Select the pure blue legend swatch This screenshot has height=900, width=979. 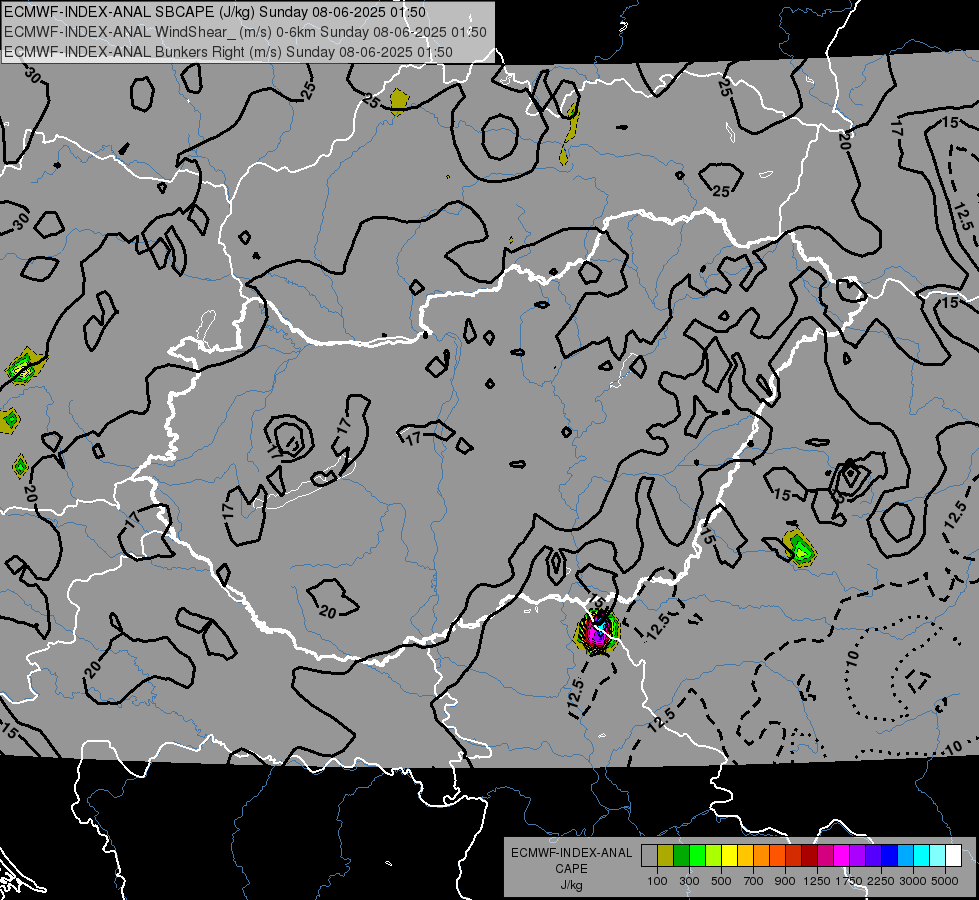890,856
